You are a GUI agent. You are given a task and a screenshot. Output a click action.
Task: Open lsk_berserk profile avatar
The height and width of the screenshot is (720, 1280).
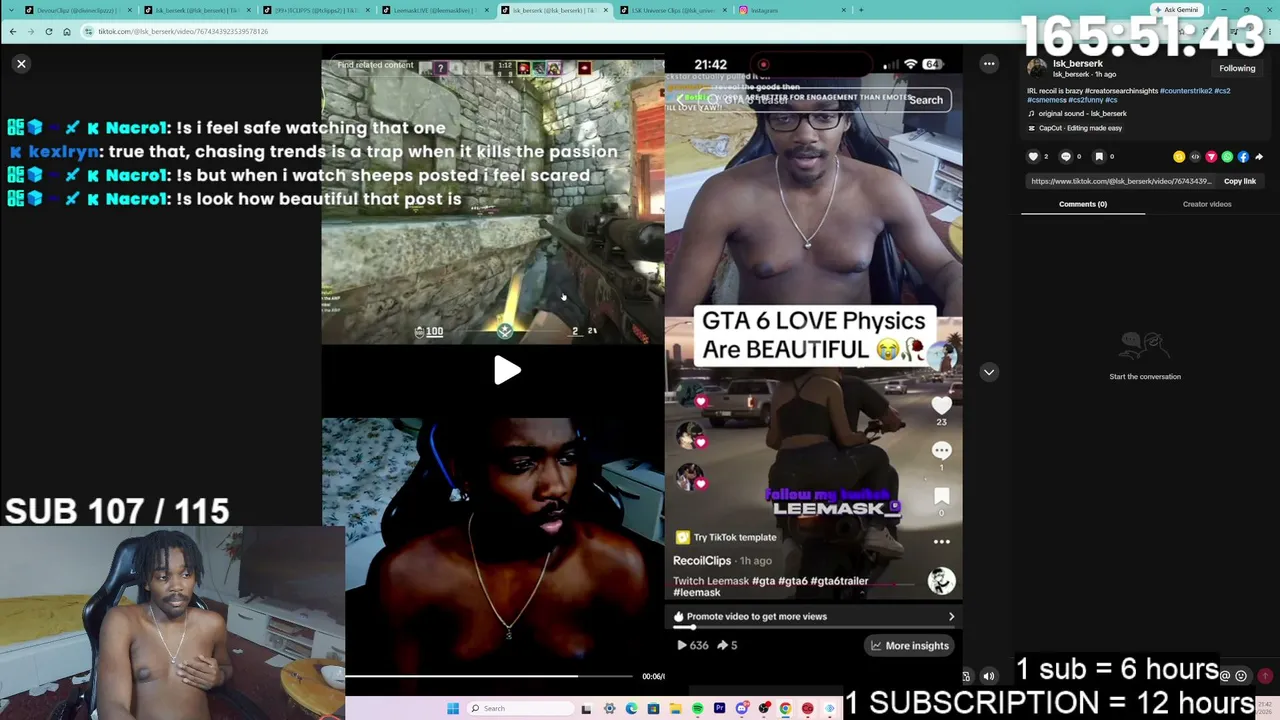pyautogui.click(x=1037, y=68)
